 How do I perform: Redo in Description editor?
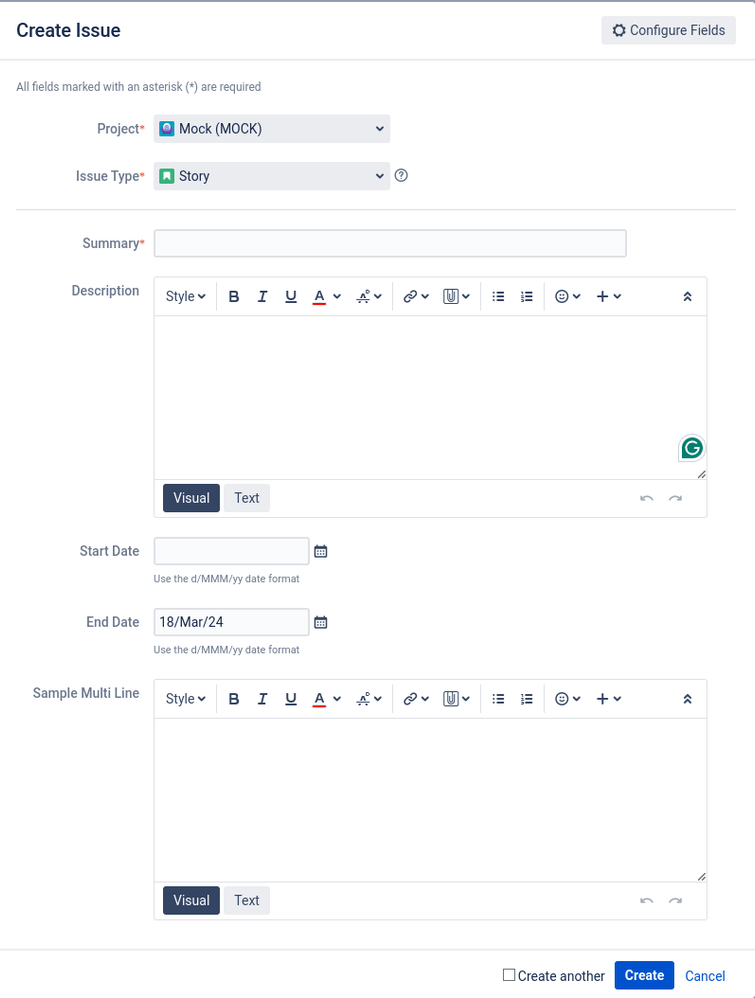pos(675,498)
